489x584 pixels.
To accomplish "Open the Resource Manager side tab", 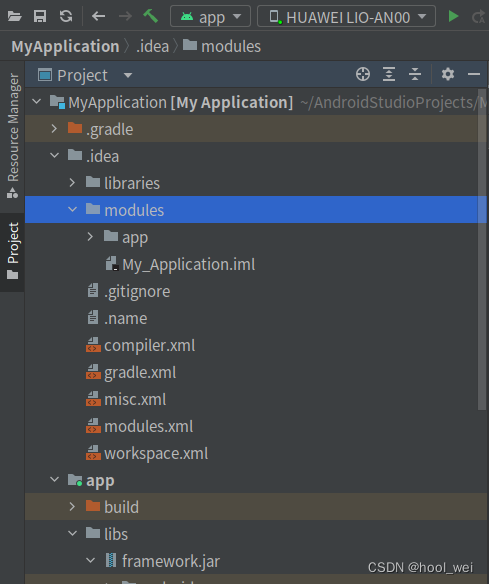I will pos(13,136).
